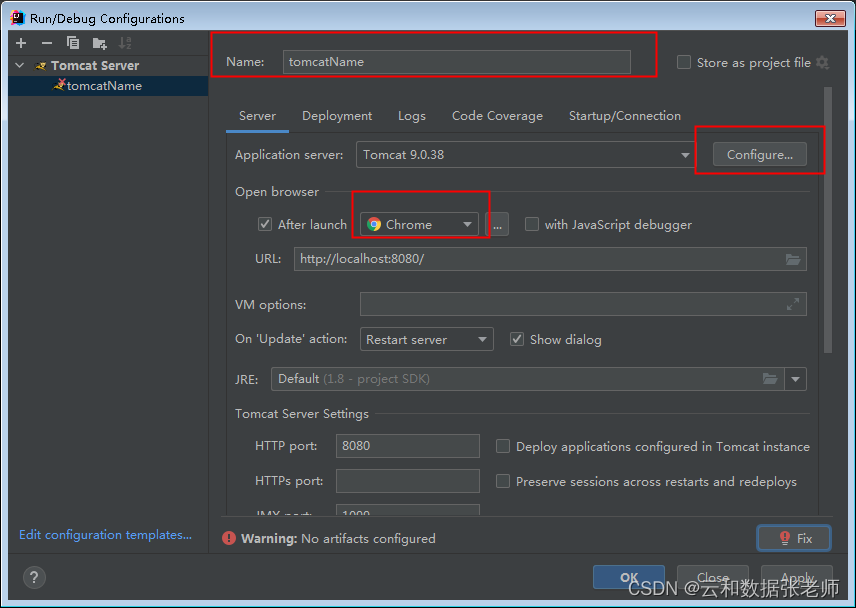This screenshot has height=608, width=856.
Task: Uncheck the After launch checkbox
Action: click(x=265, y=224)
